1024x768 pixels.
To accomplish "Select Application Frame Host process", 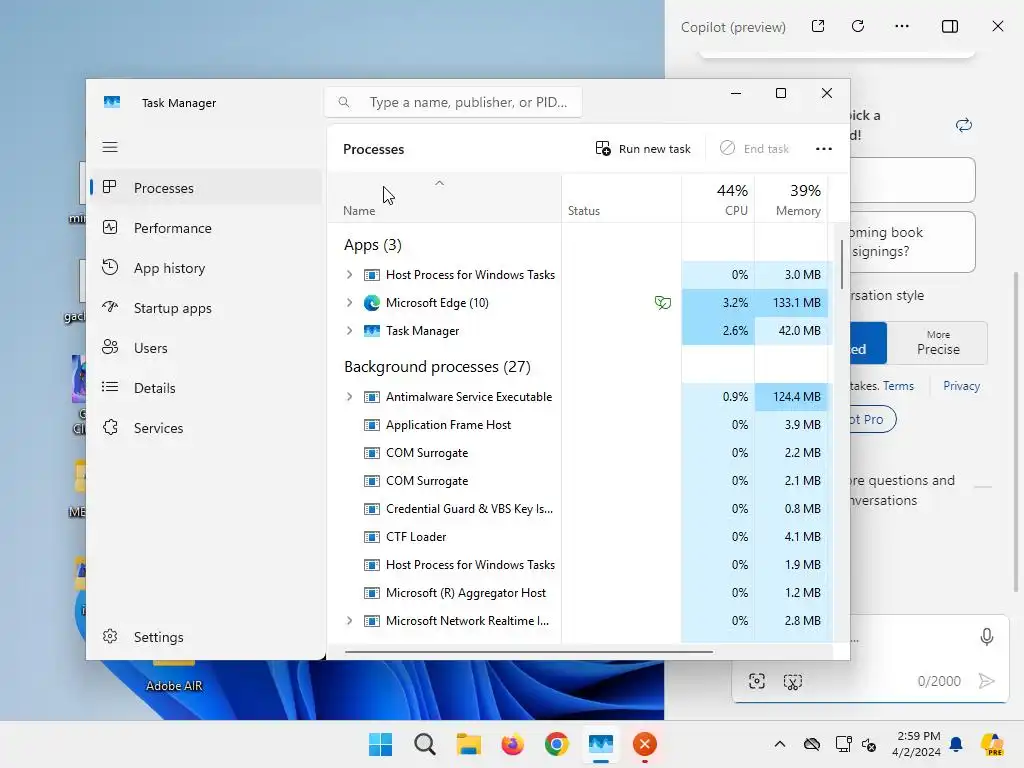I will [x=578, y=425].
